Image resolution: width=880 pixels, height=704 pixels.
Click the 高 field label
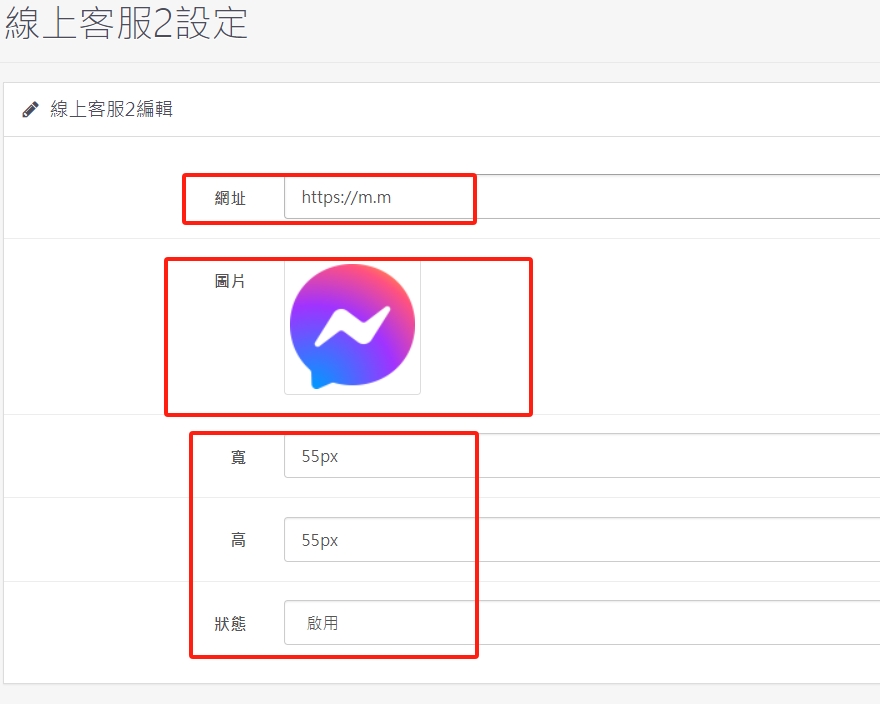(238, 540)
